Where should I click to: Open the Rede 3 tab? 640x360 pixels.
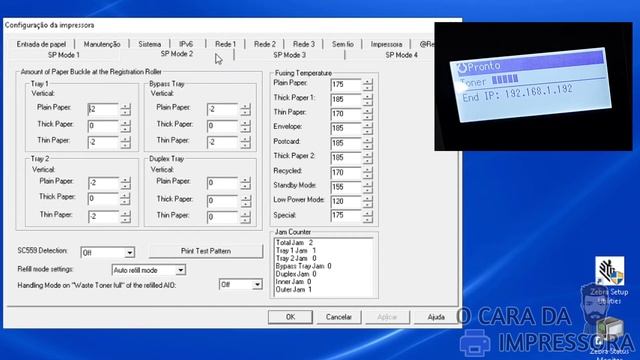click(304, 44)
